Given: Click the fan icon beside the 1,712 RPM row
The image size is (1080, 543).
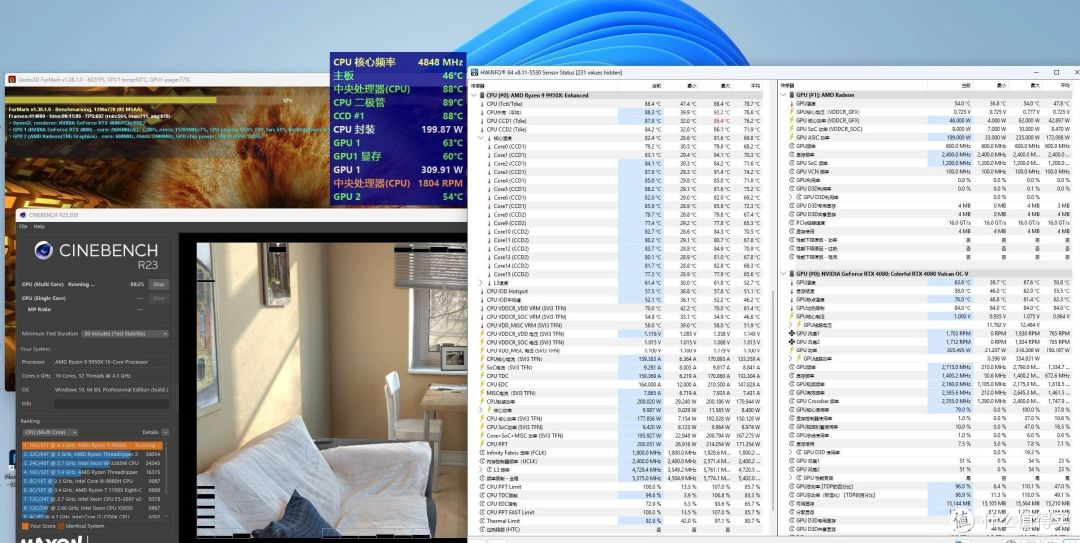Looking at the screenshot, I should pyautogui.click(x=791, y=342).
